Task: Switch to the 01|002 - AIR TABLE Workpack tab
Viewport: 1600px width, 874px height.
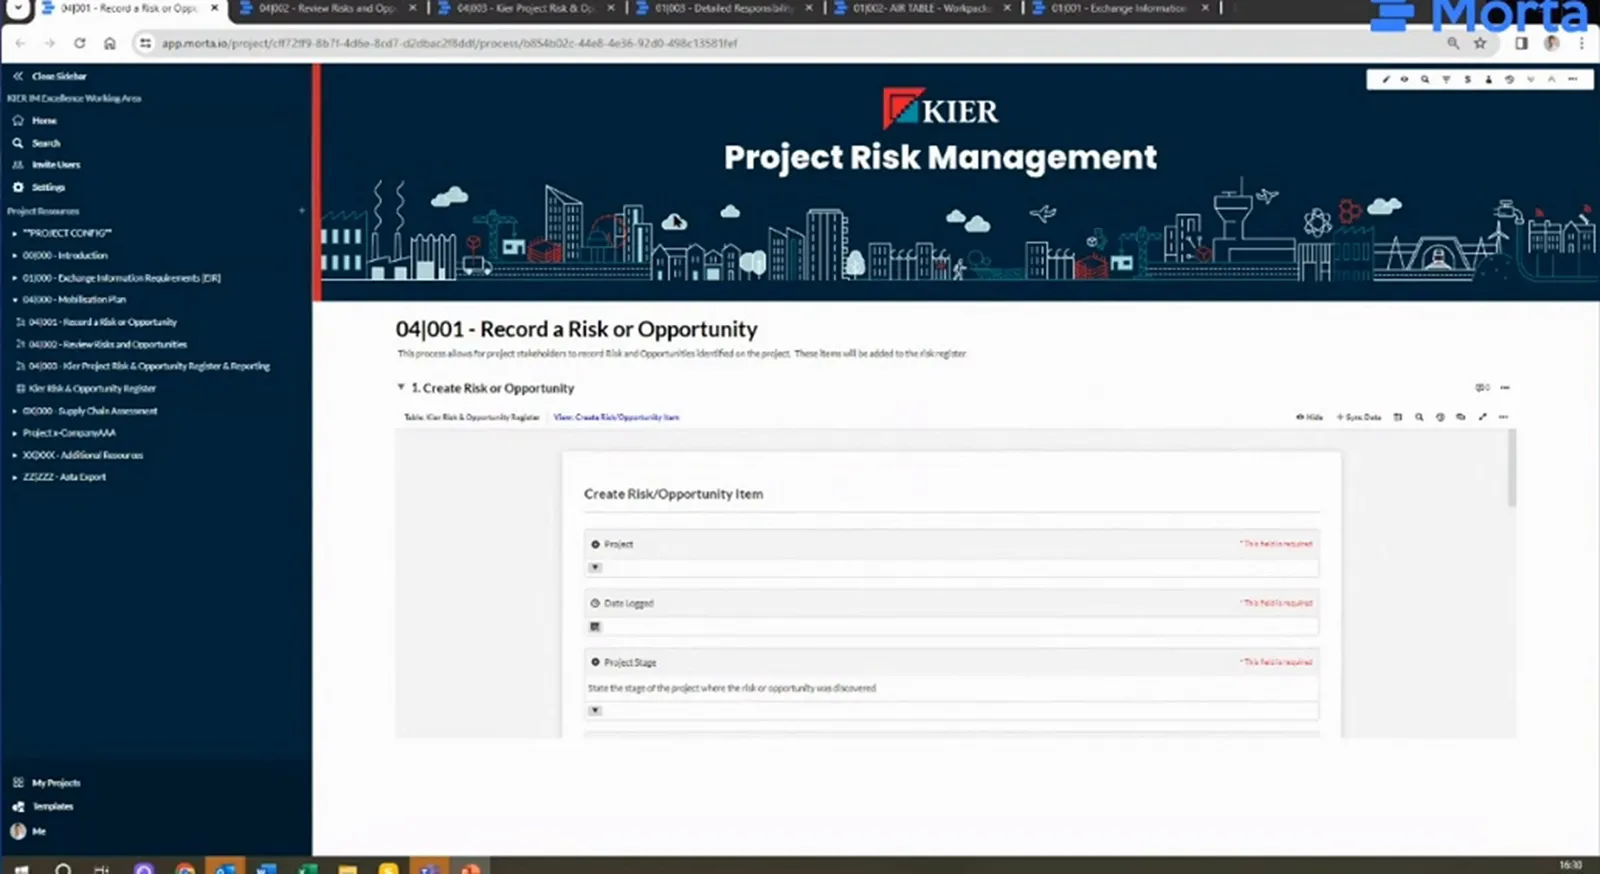Action: pos(921,8)
